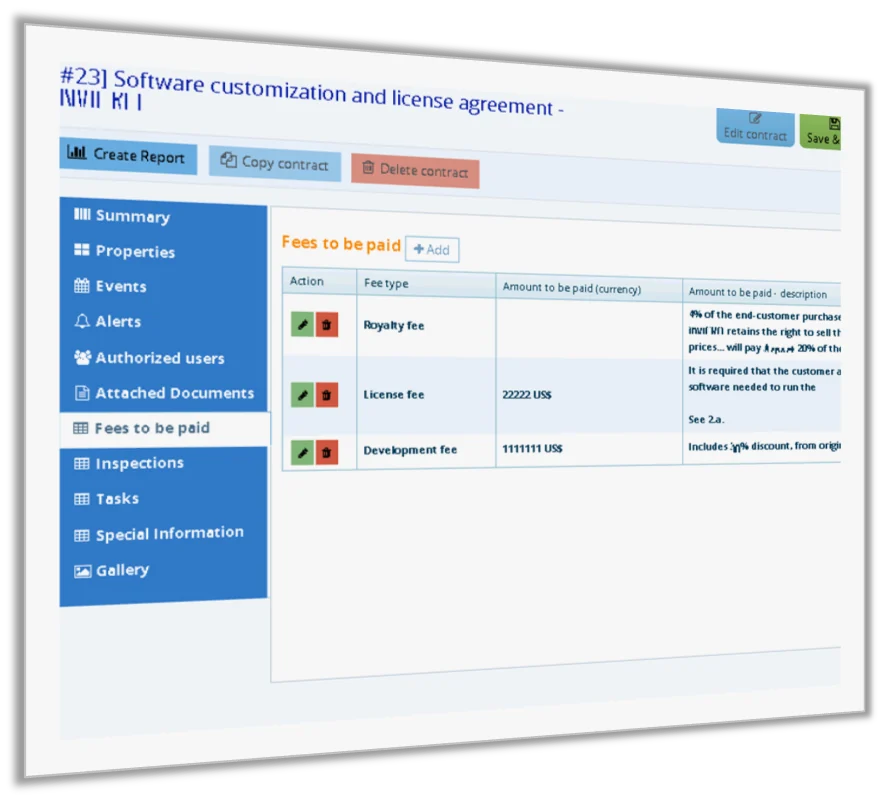Open the Inspections section

coord(163,463)
